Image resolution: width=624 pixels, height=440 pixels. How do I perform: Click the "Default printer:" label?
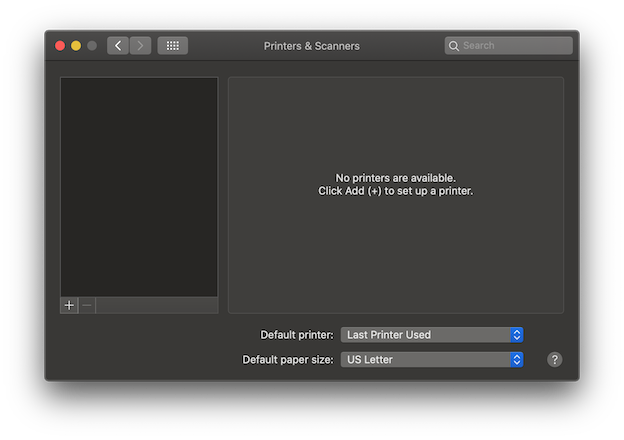296,335
